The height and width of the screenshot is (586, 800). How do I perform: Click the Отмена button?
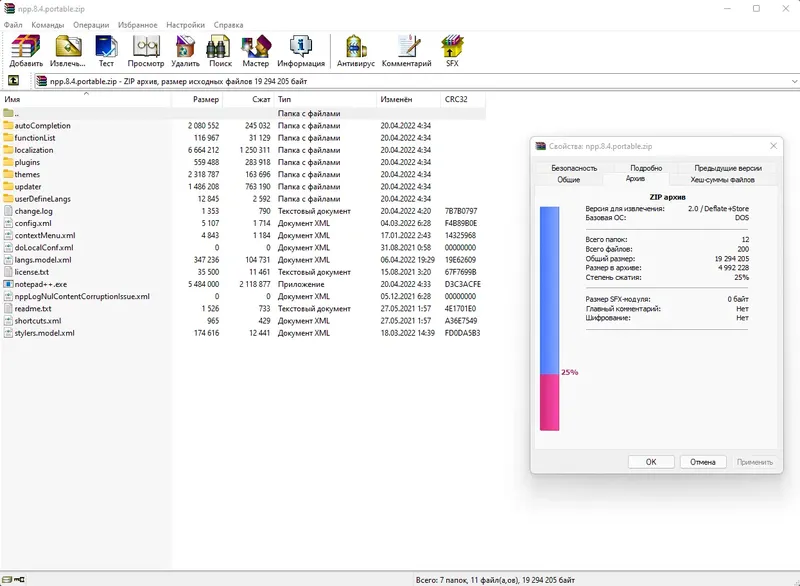point(703,462)
